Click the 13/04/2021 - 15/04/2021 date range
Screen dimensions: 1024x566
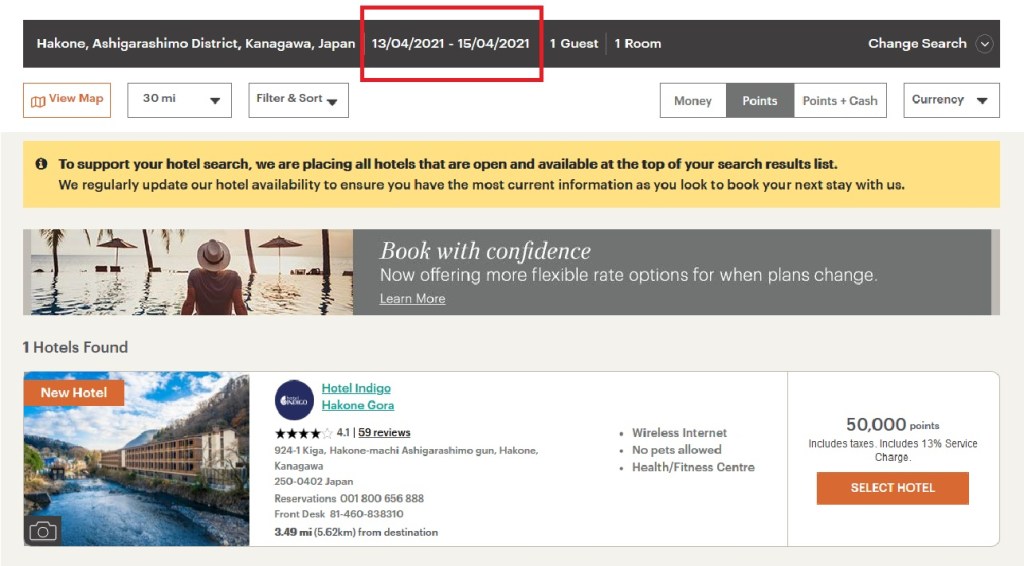(x=450, y=44)
